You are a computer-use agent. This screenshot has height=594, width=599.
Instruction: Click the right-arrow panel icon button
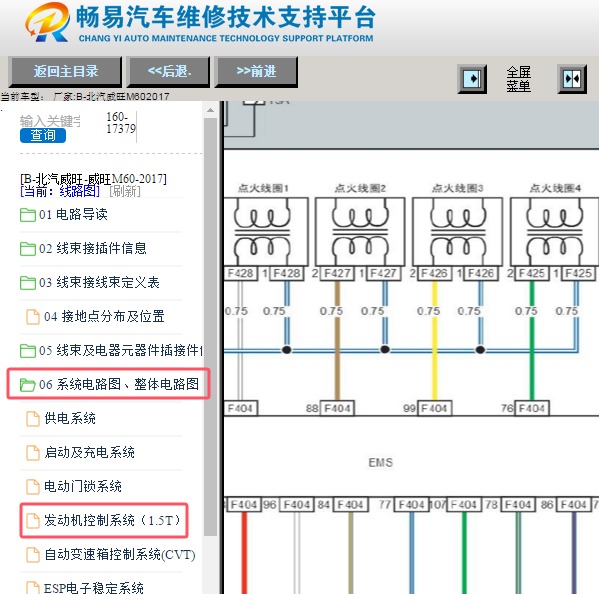tap(472, 79)
